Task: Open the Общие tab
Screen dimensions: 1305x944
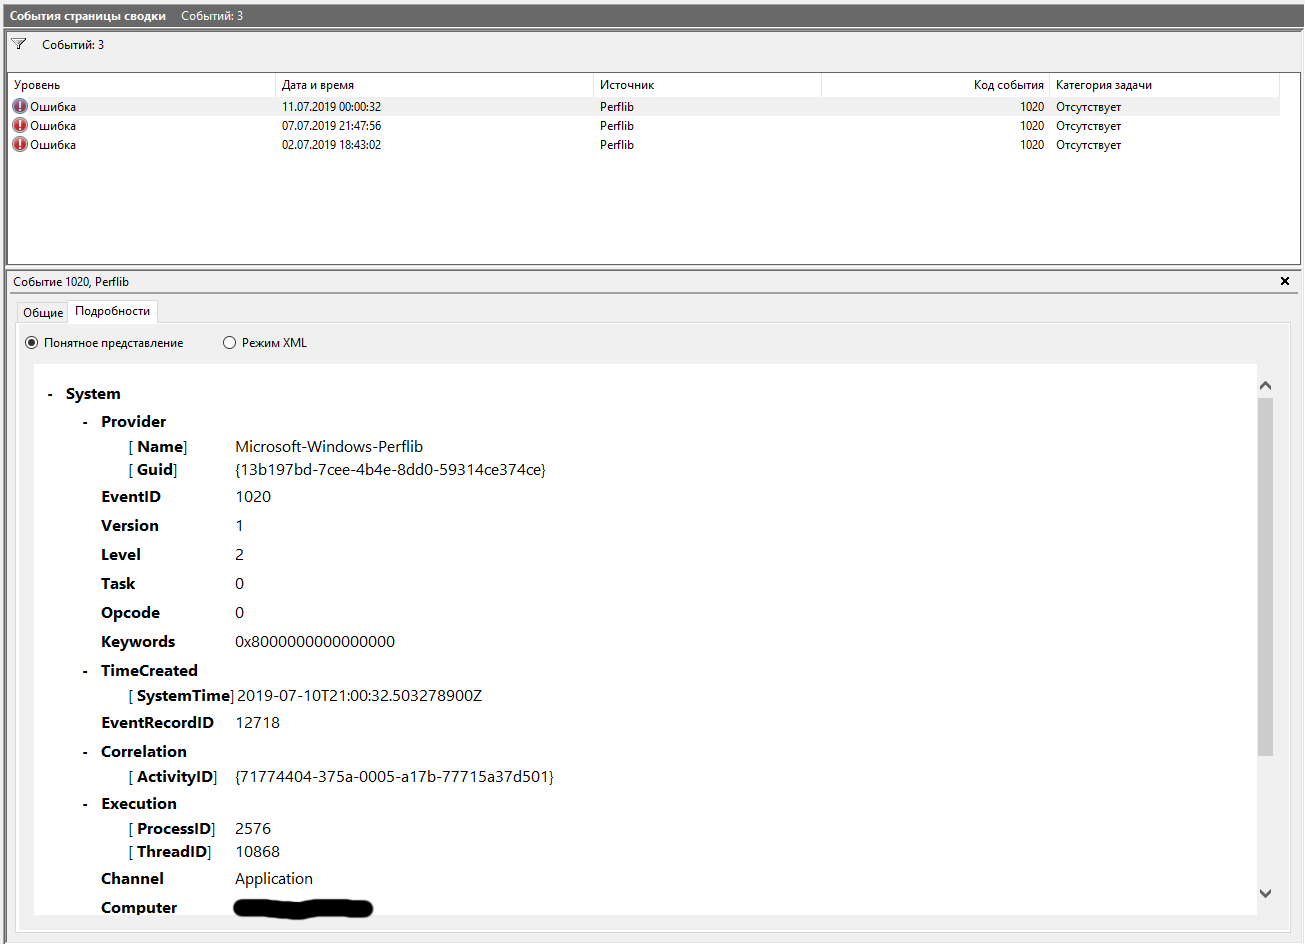Action: click(x=43, y=312)
